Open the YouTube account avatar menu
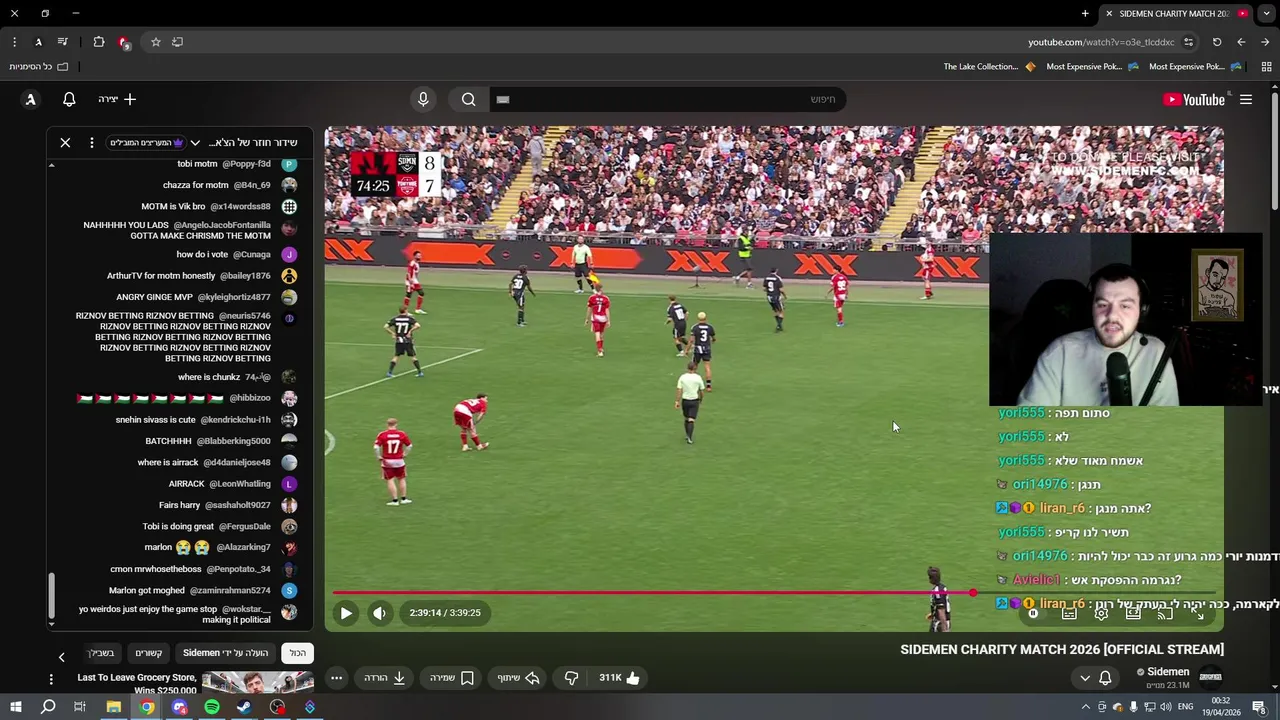Screen dimensions: 1280x720 (31, 99)
